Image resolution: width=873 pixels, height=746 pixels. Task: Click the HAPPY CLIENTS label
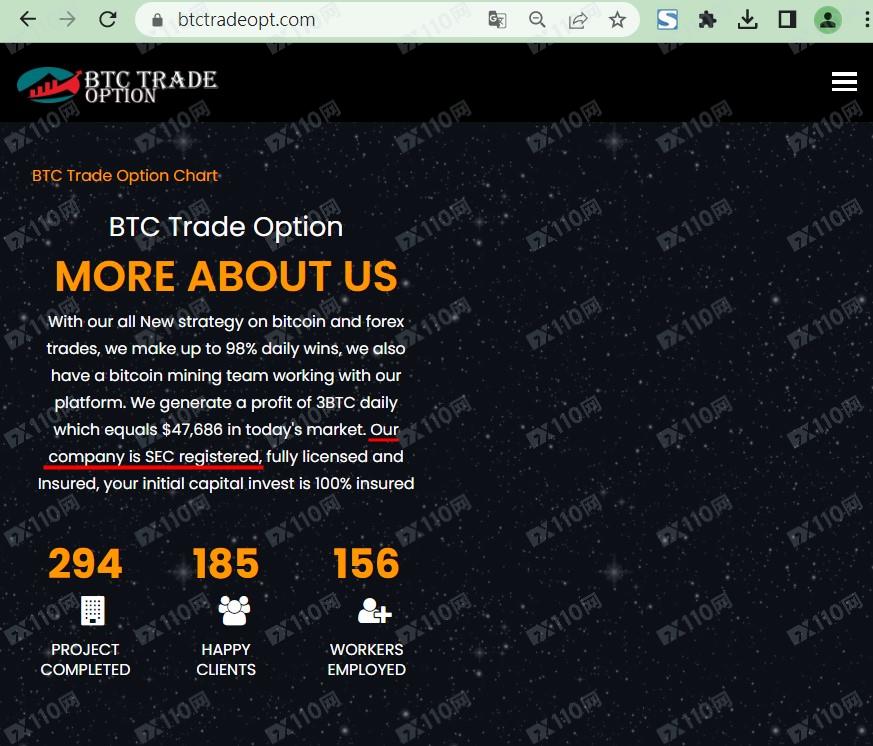[226, 659]
